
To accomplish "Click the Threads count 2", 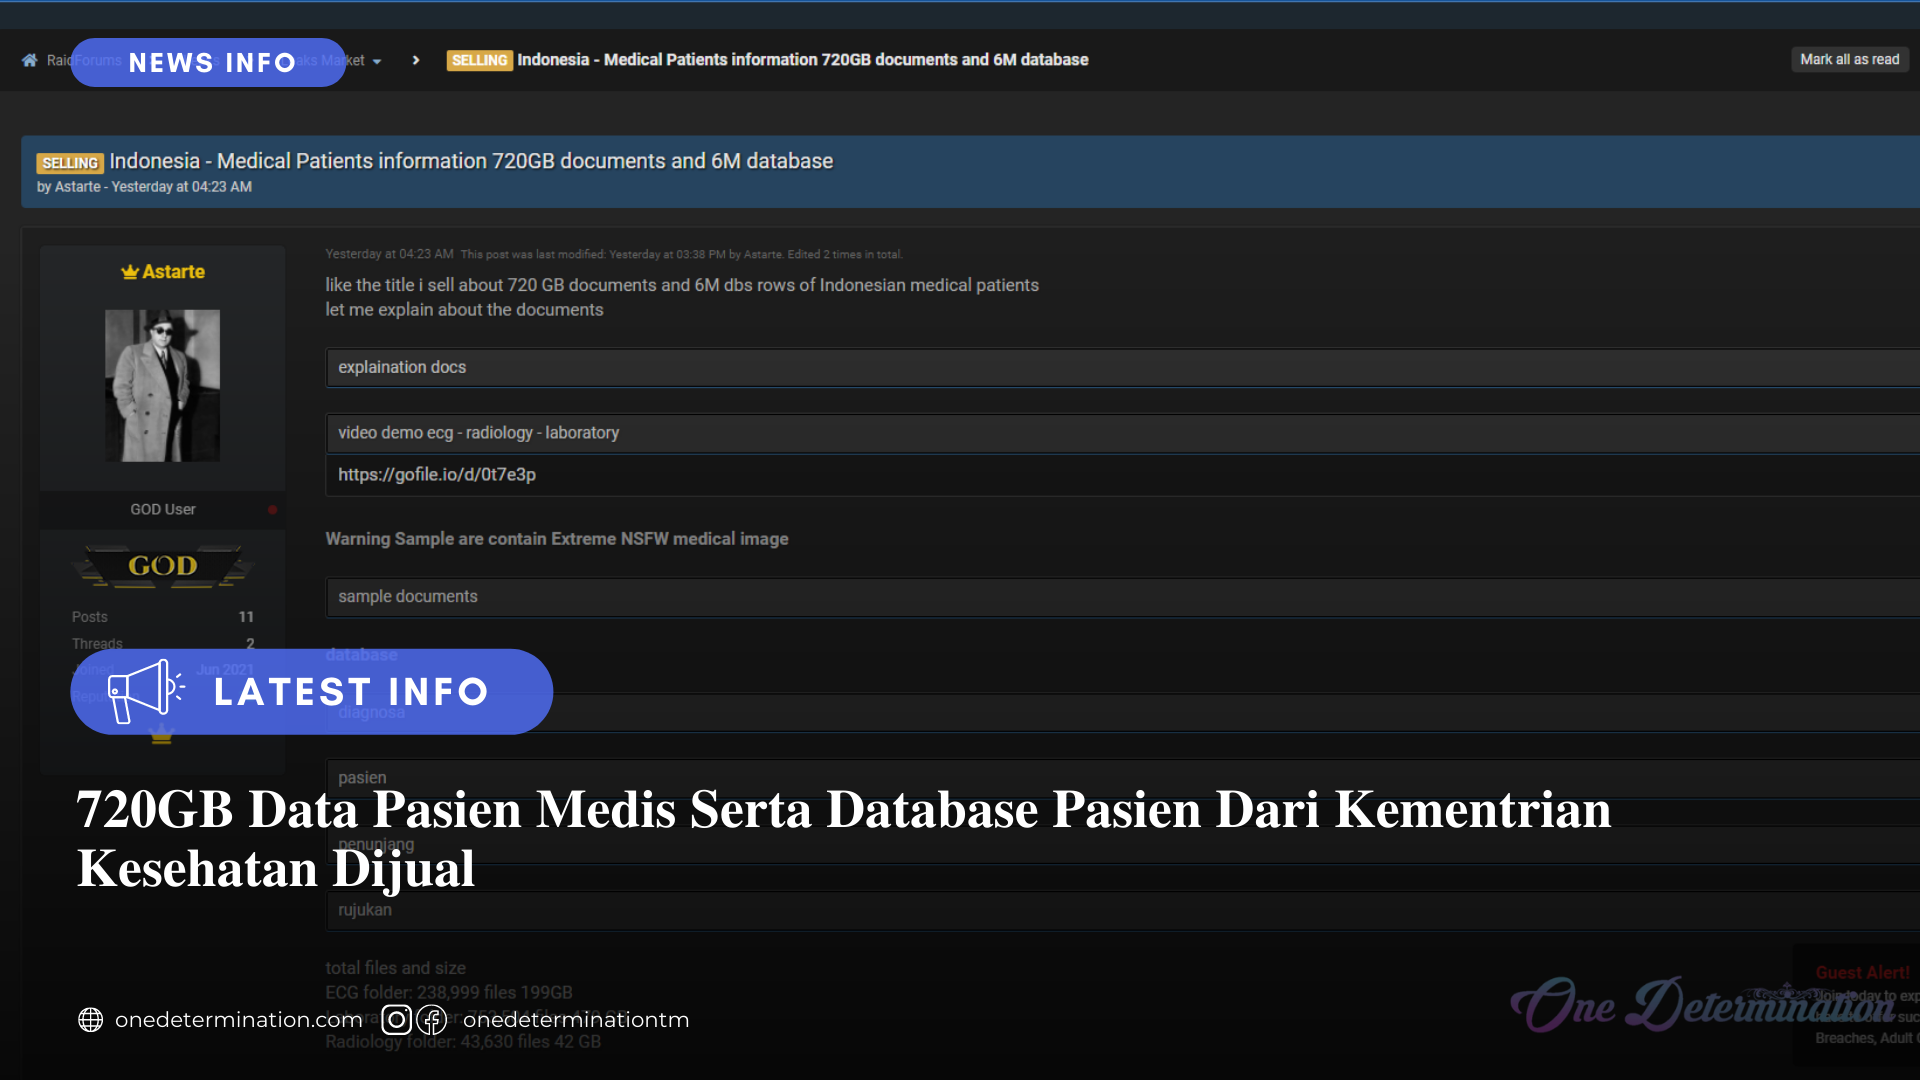I will pyautogui.click(x=250, y=644).
